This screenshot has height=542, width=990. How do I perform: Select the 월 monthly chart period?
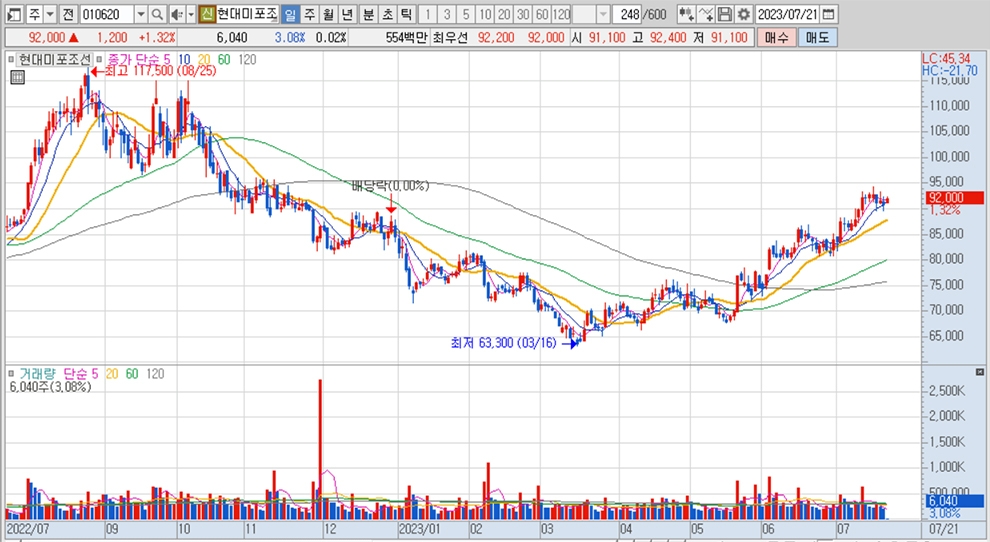[x=328, y=14]
